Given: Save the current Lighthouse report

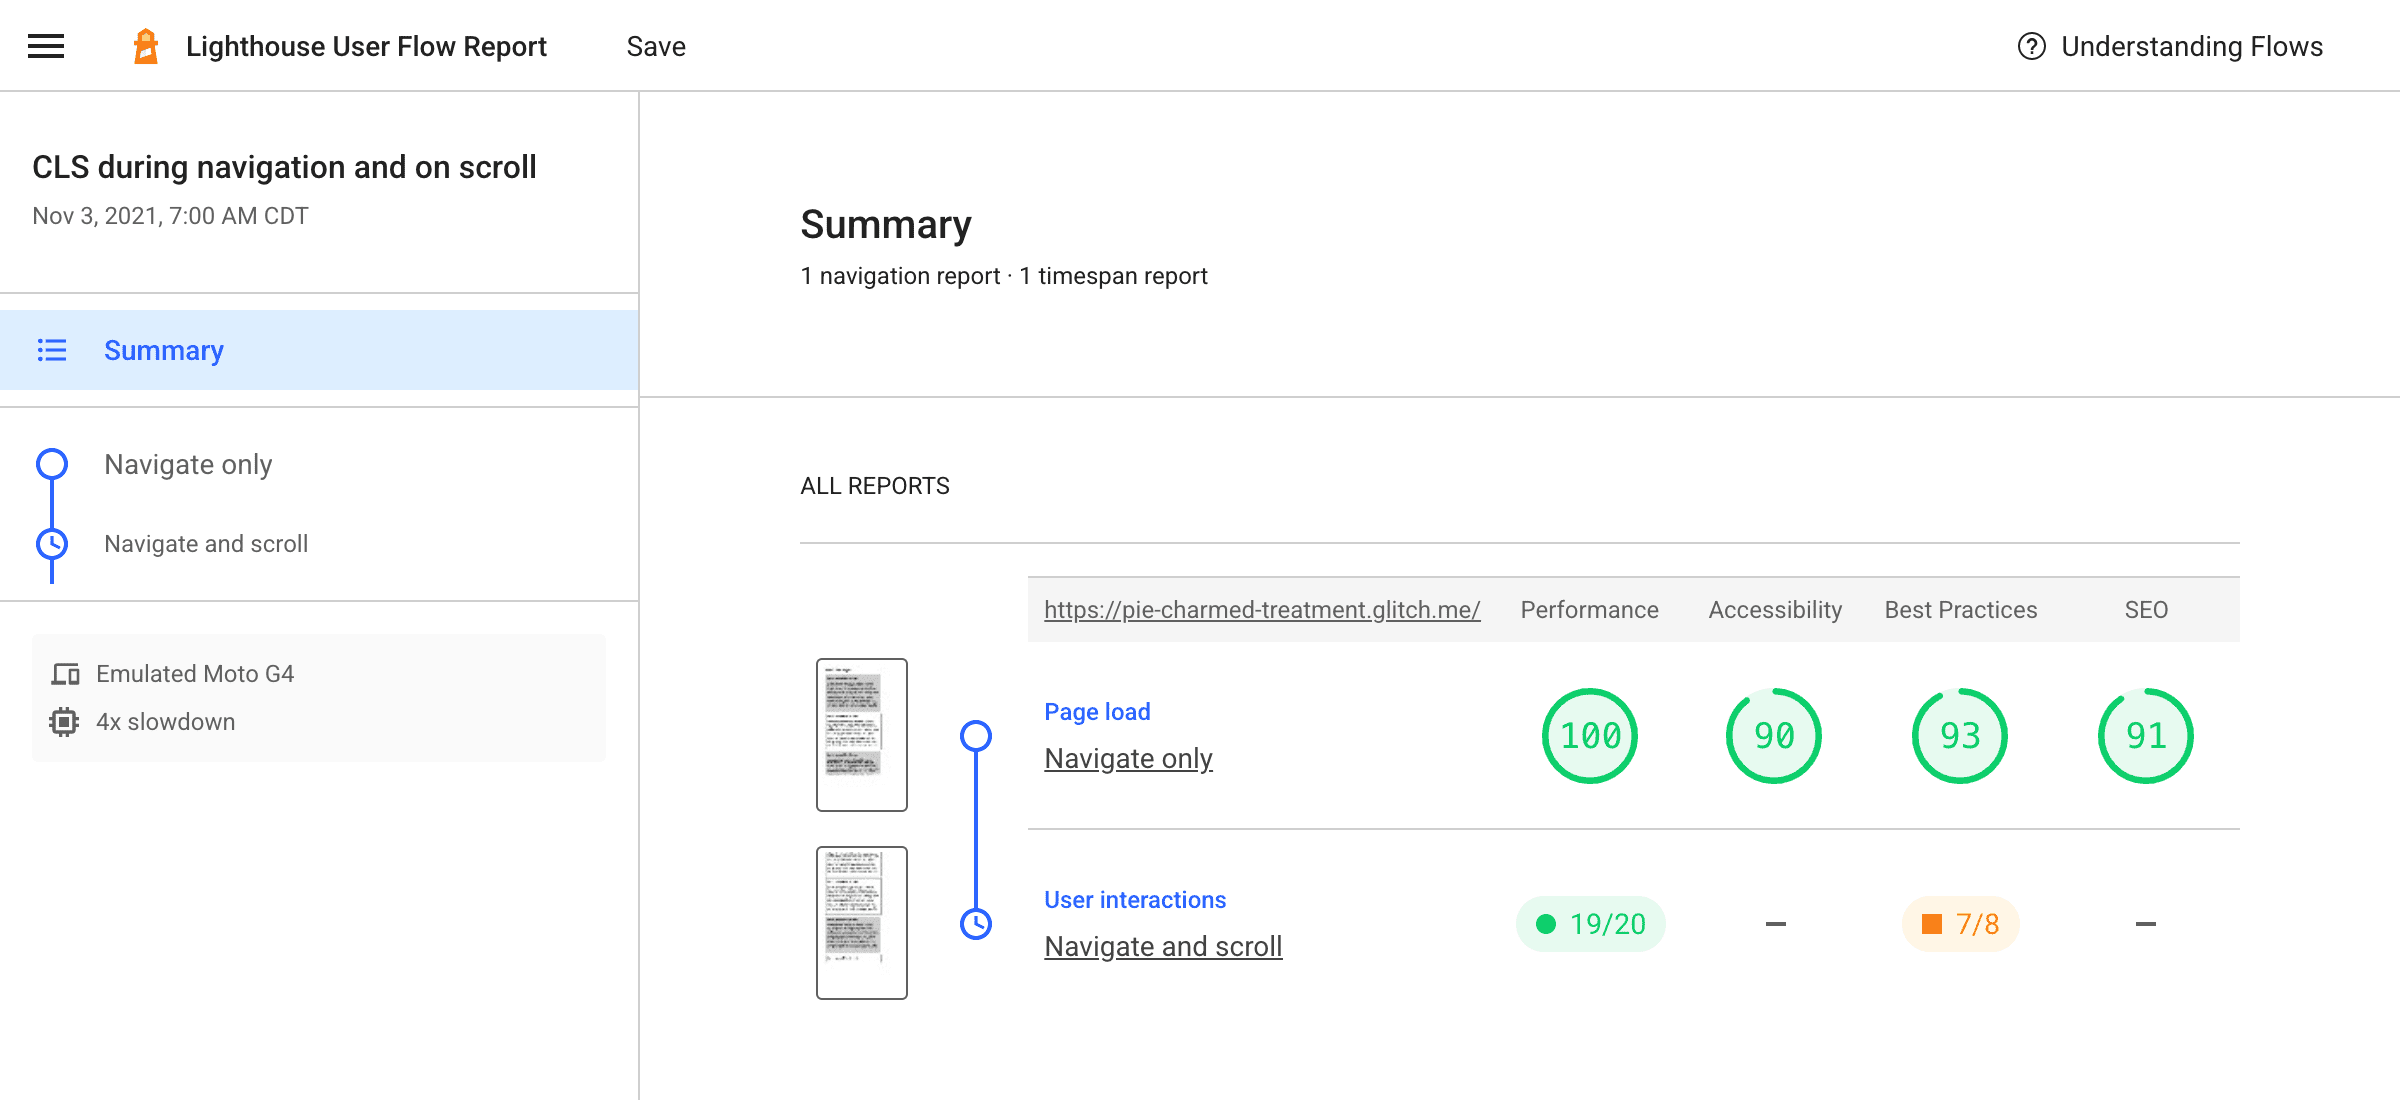Looking at the screenshot, I should pyautogui.click(x=655, y=44).
